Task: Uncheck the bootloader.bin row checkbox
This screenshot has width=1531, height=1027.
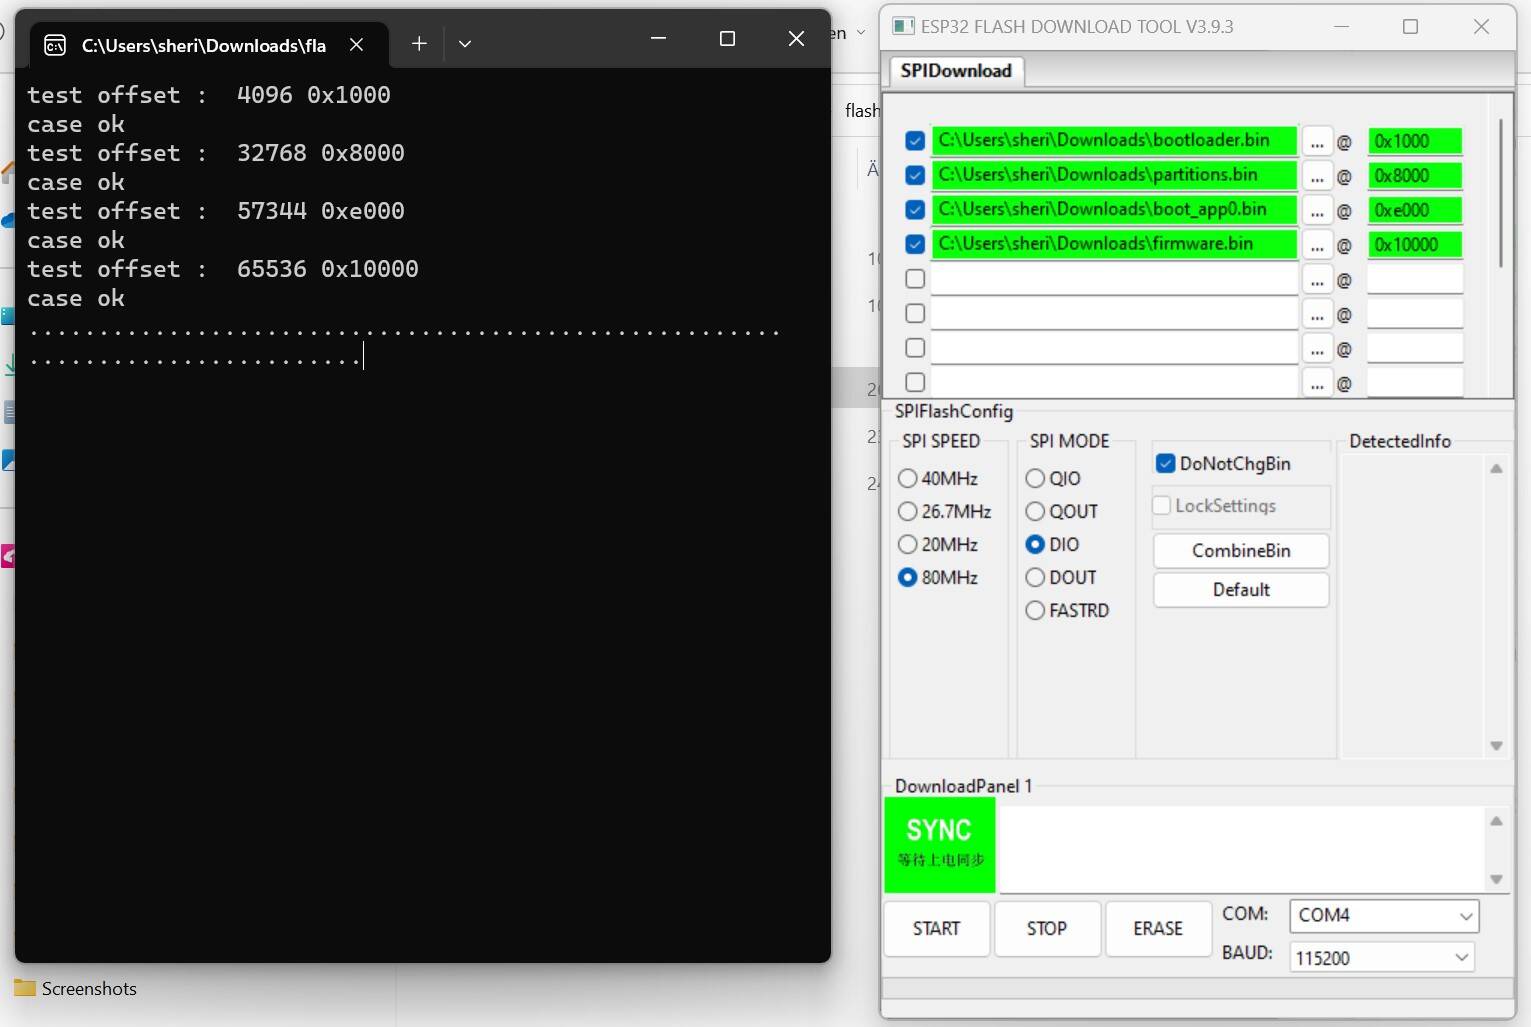Action: pyautogui.click(x=914, y=141)
